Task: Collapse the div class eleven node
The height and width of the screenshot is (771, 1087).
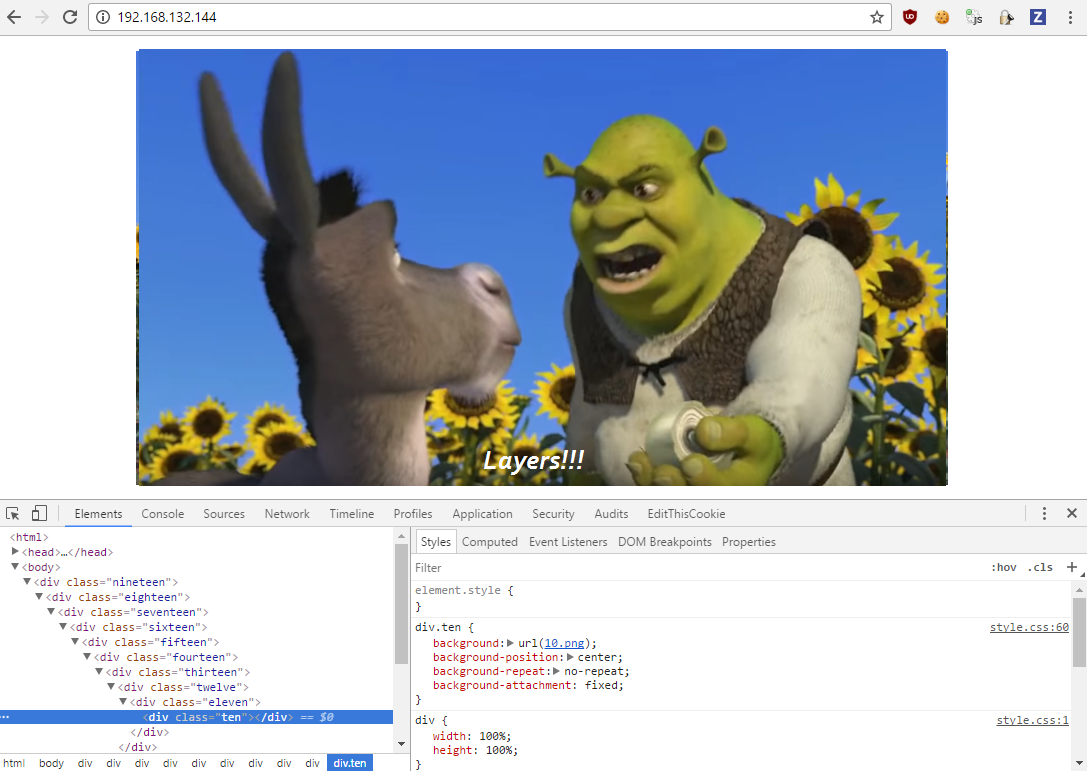Action: coord(123,702)
